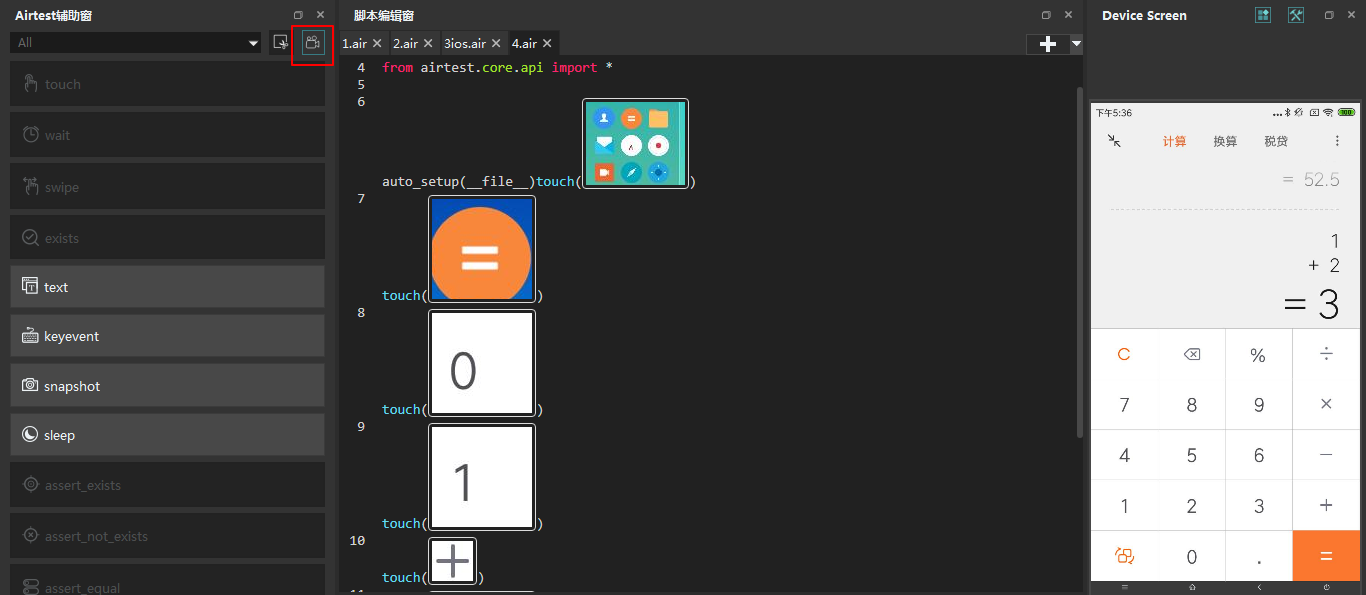1366x595 pixels.
Task: Tap the device power icon in navigation bar
Action: (x=1326, y=587)
